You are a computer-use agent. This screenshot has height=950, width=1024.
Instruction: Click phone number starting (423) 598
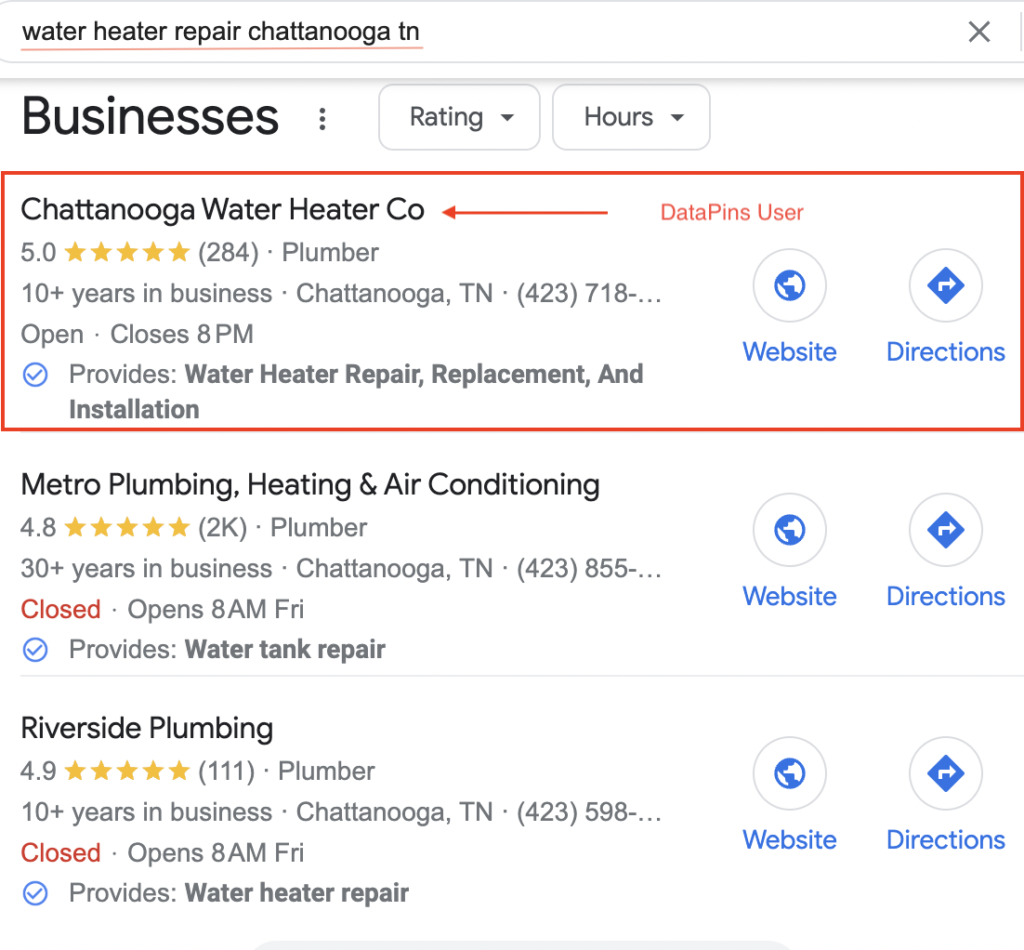[589, 812]
